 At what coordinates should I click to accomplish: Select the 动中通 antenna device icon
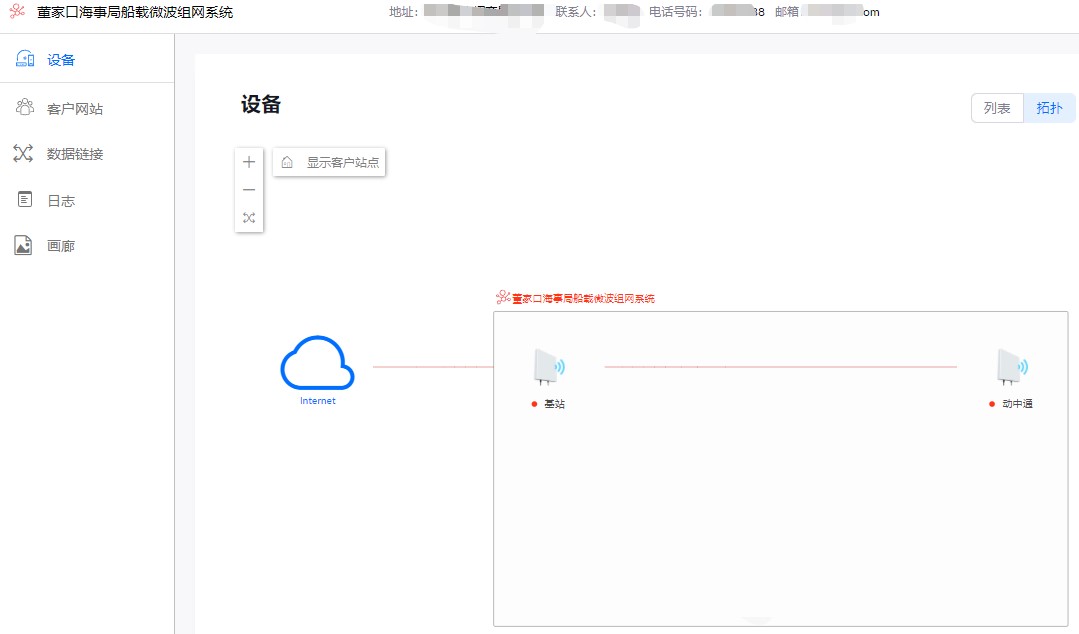point(1010,367)
